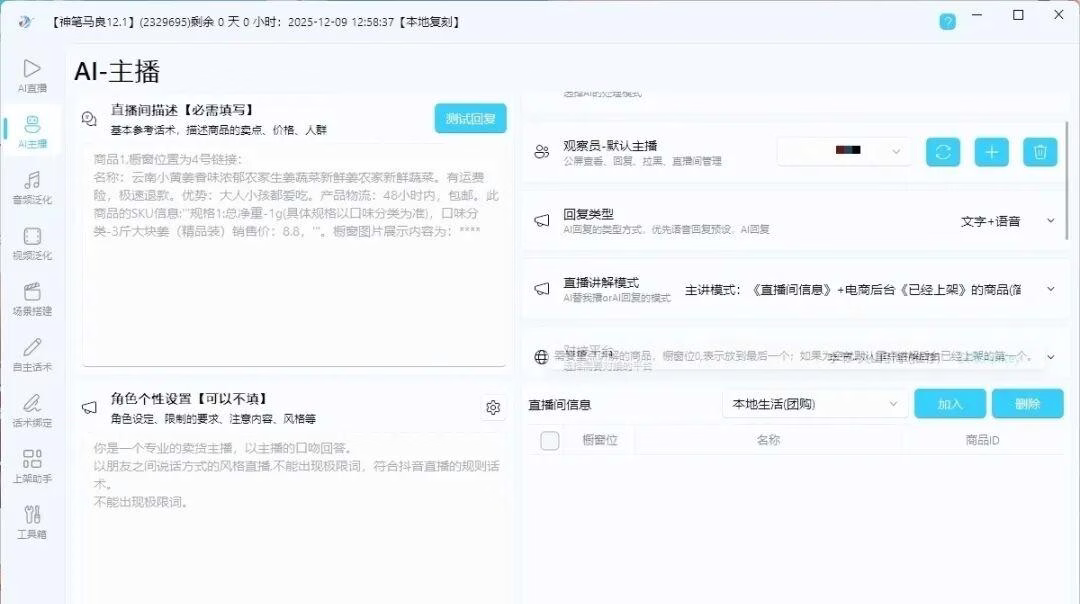Click the refresh observer button

943,152
